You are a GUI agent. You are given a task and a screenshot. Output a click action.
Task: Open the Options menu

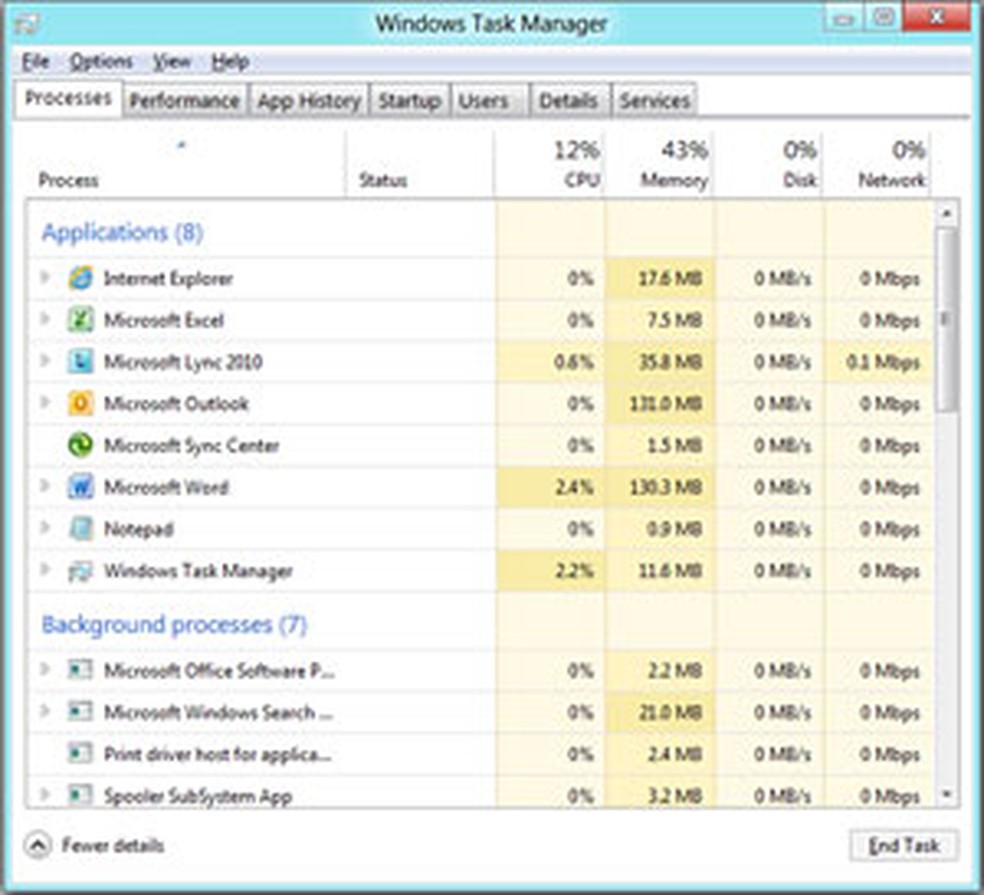(x=101, y=62)
